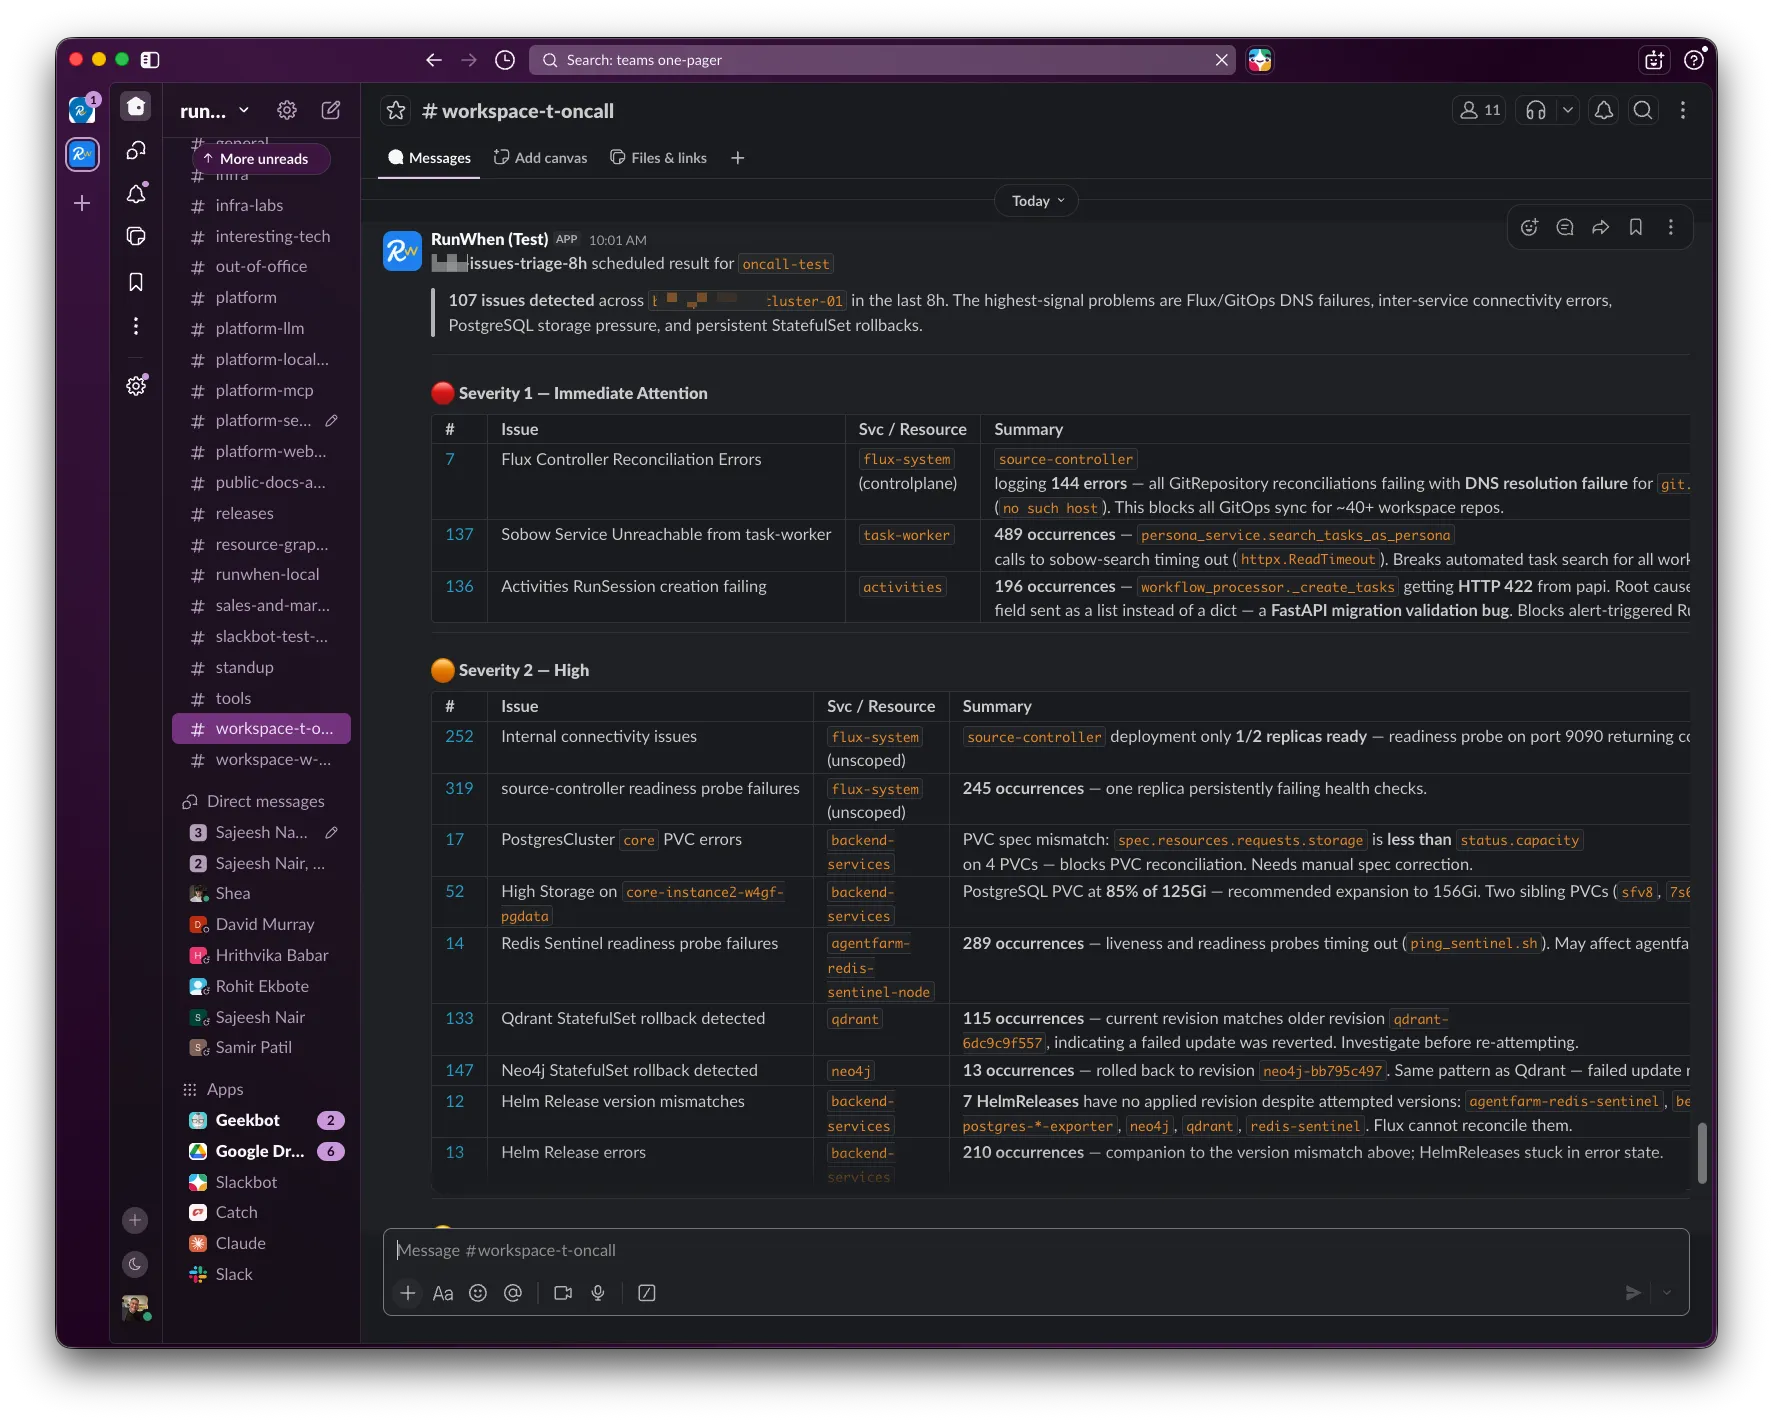
Task: Open the platform-mcp channel
Action: click(261, 390)
